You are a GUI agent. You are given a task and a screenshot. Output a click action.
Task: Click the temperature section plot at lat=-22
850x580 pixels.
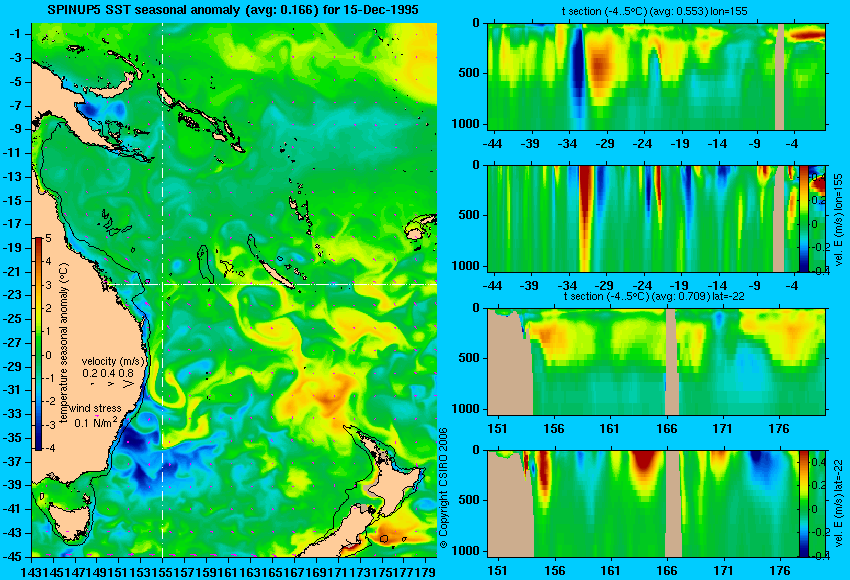tap(656, 362)
